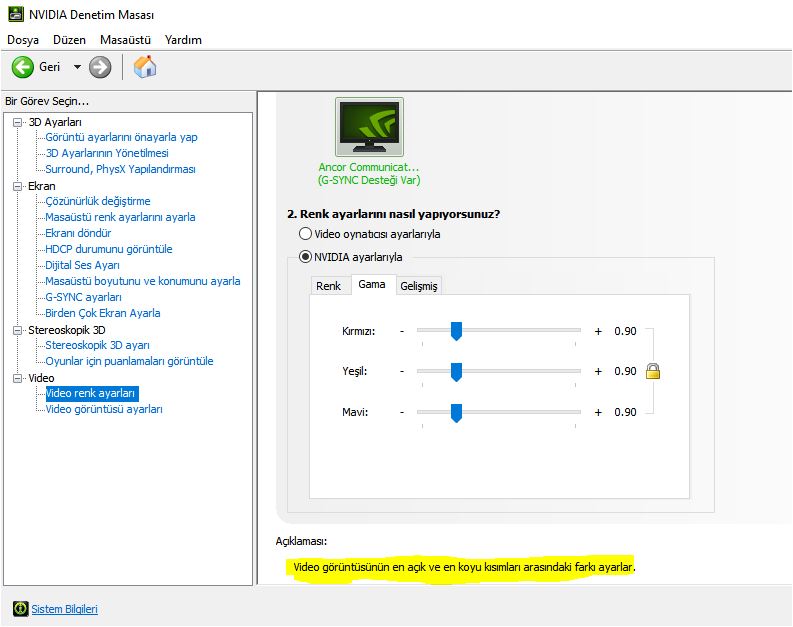Click the NVIDIA Denetim Masası title bar icon
Viewport: 793px width, 627px height.
tap(16, 14)
